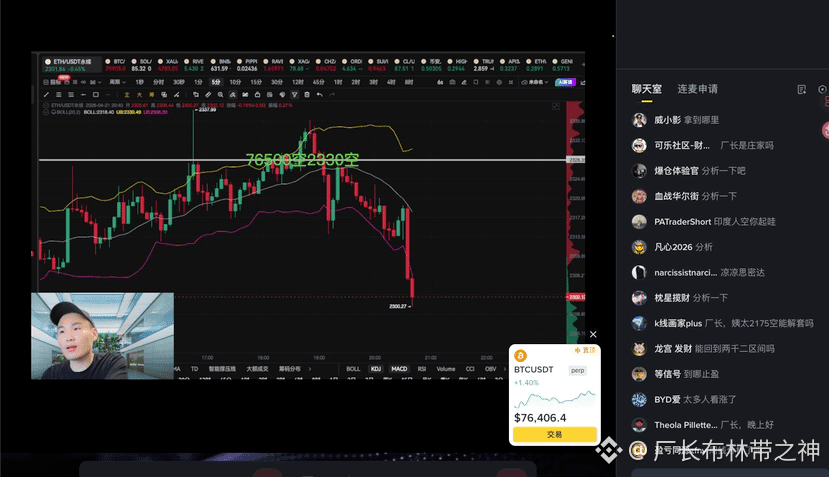Close the BTCUSDT card with X

pos(593,334)
